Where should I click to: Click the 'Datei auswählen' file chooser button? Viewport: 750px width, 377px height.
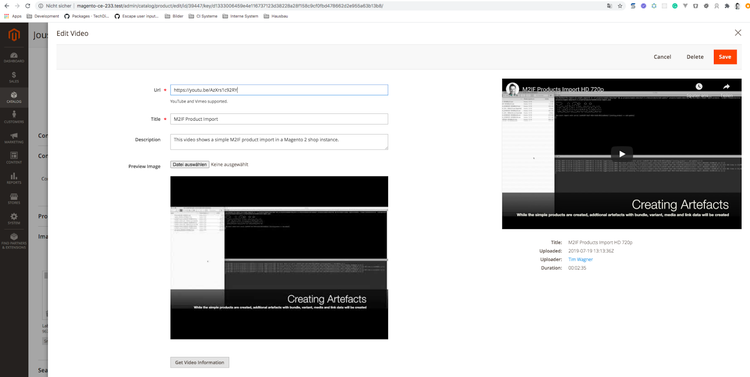[x=190, y=165]
